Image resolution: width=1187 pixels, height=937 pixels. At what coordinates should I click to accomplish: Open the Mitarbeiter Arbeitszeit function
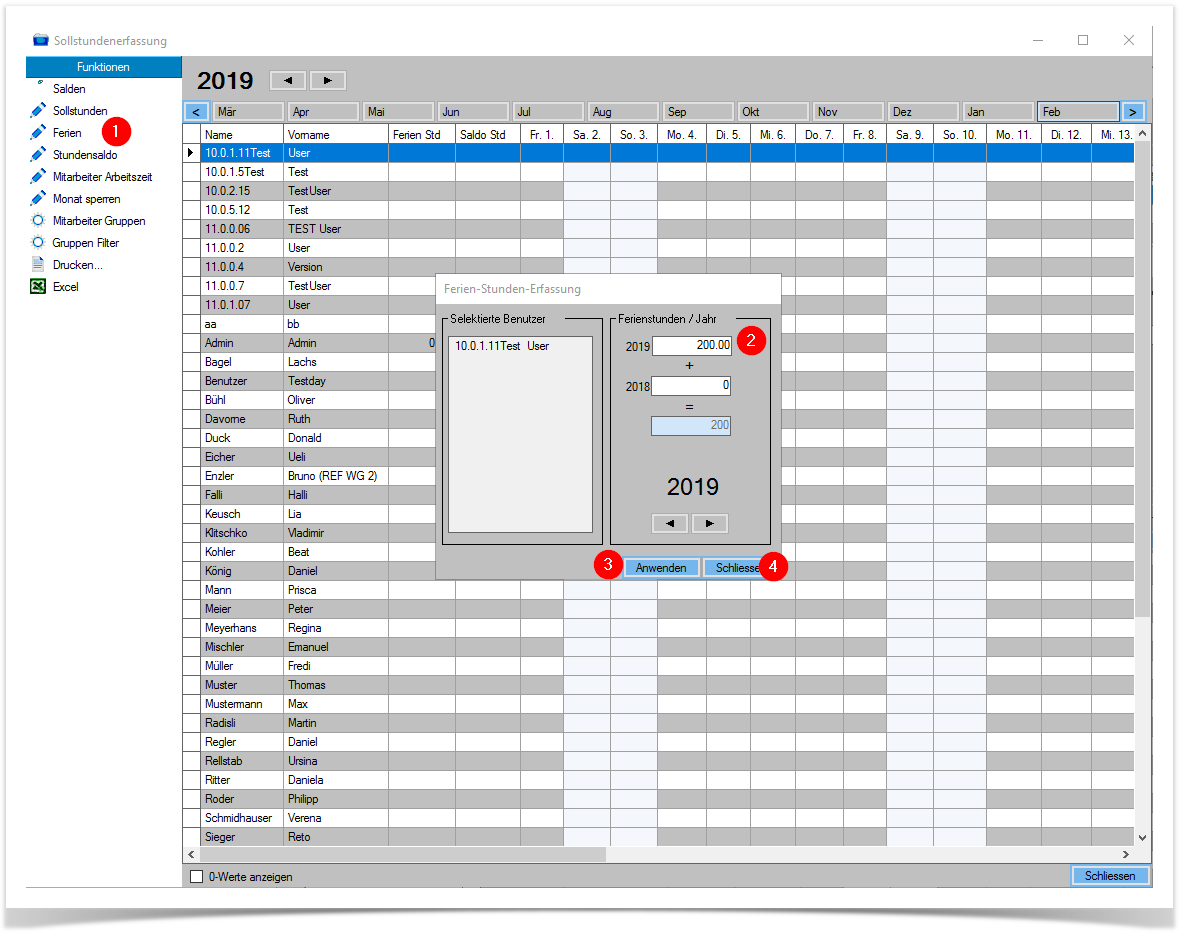[102, 176]
